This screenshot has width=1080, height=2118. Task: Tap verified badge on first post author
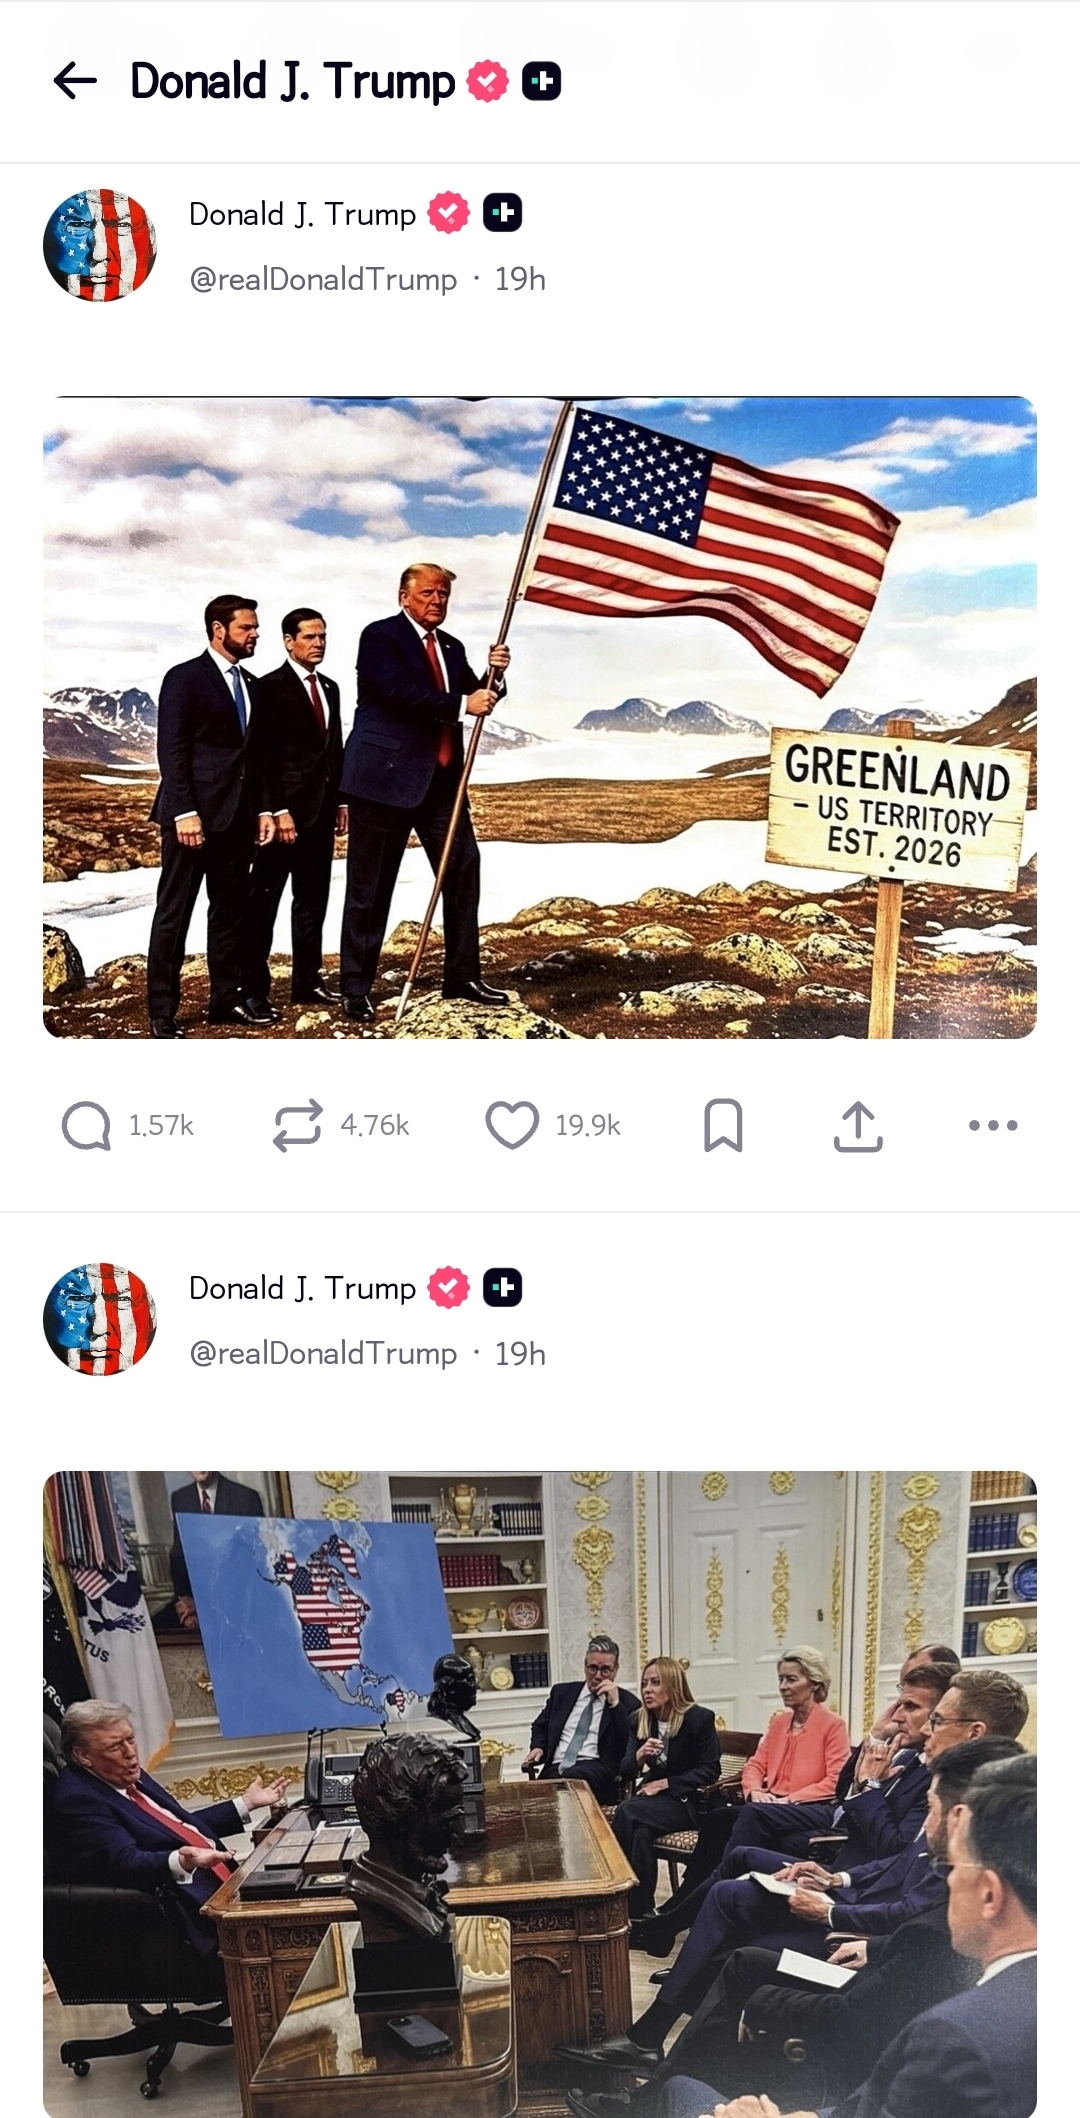(x=449, y=213)
